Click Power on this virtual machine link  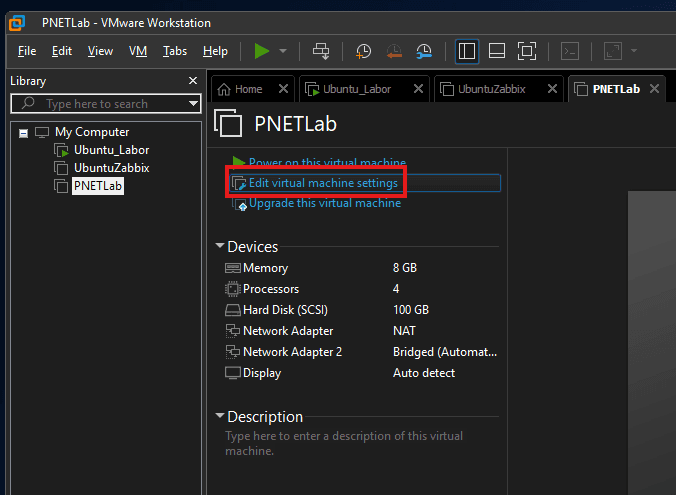(x=327, y=162)
